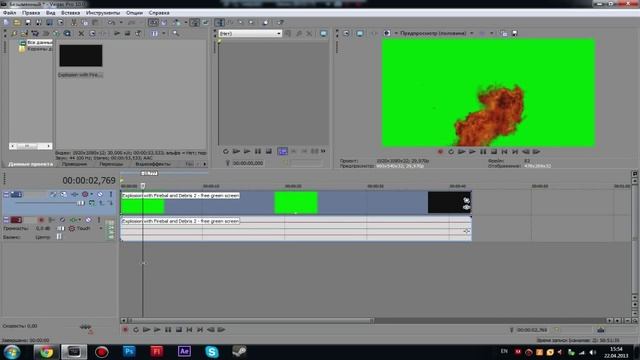Screen dimensions: 640x360
Task: Open media search with the magnifier icon
Action: pyautogui.click(x=176, y=33)
